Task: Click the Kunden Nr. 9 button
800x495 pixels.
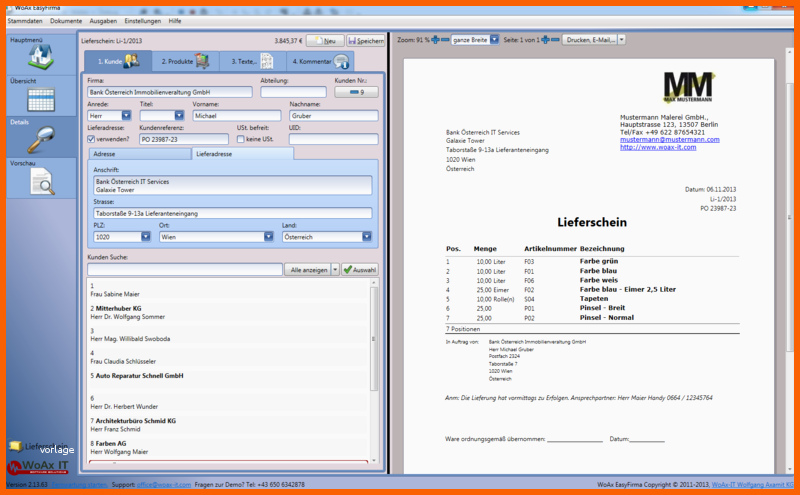Action: tap(356, 92)
